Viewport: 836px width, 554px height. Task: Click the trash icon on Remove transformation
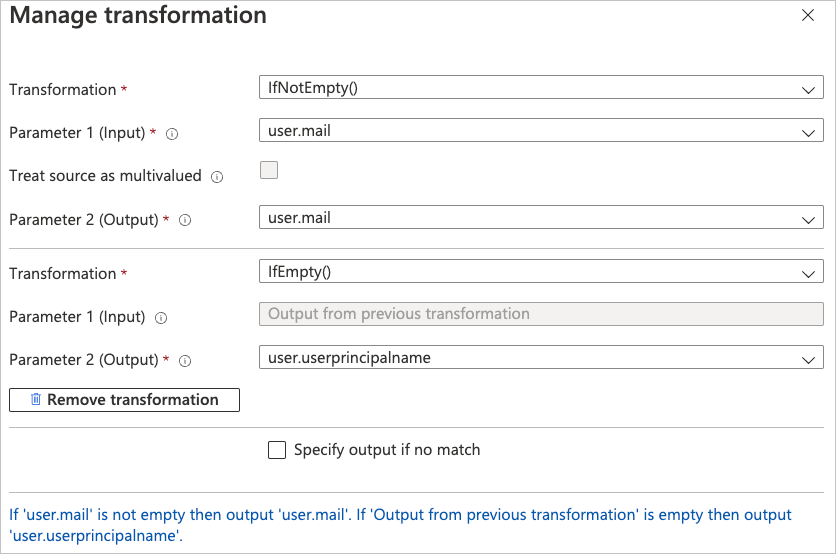(36, 400)
